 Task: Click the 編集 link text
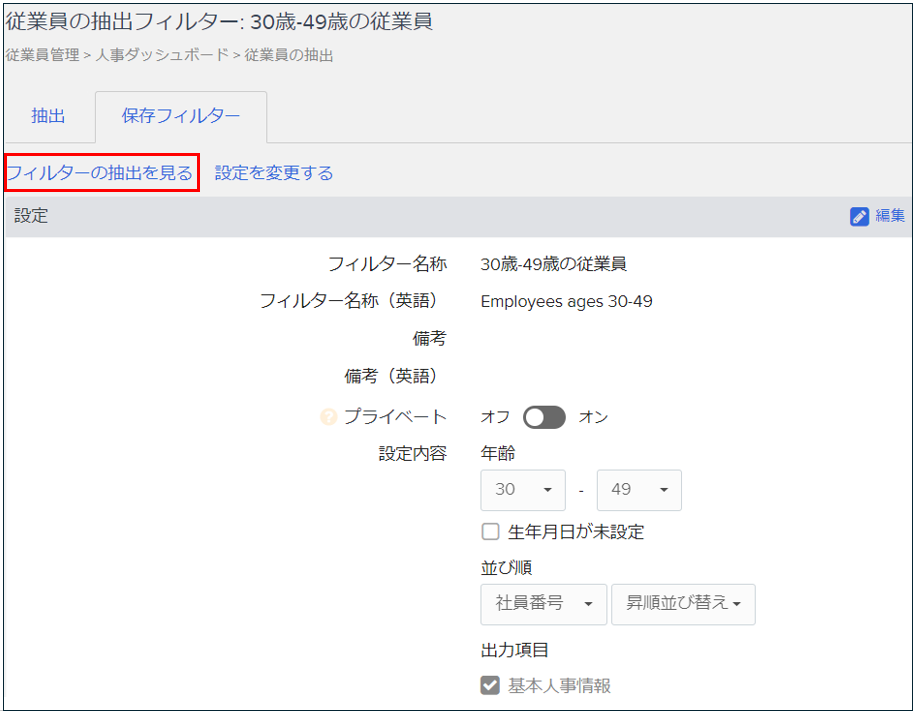(890, 215)
